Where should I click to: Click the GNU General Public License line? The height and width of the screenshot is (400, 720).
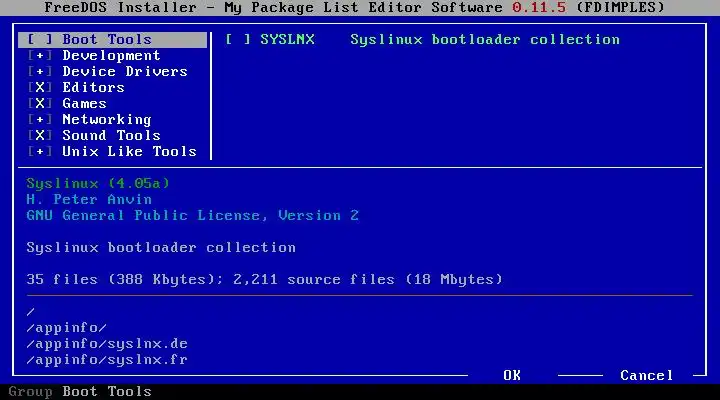192,216
